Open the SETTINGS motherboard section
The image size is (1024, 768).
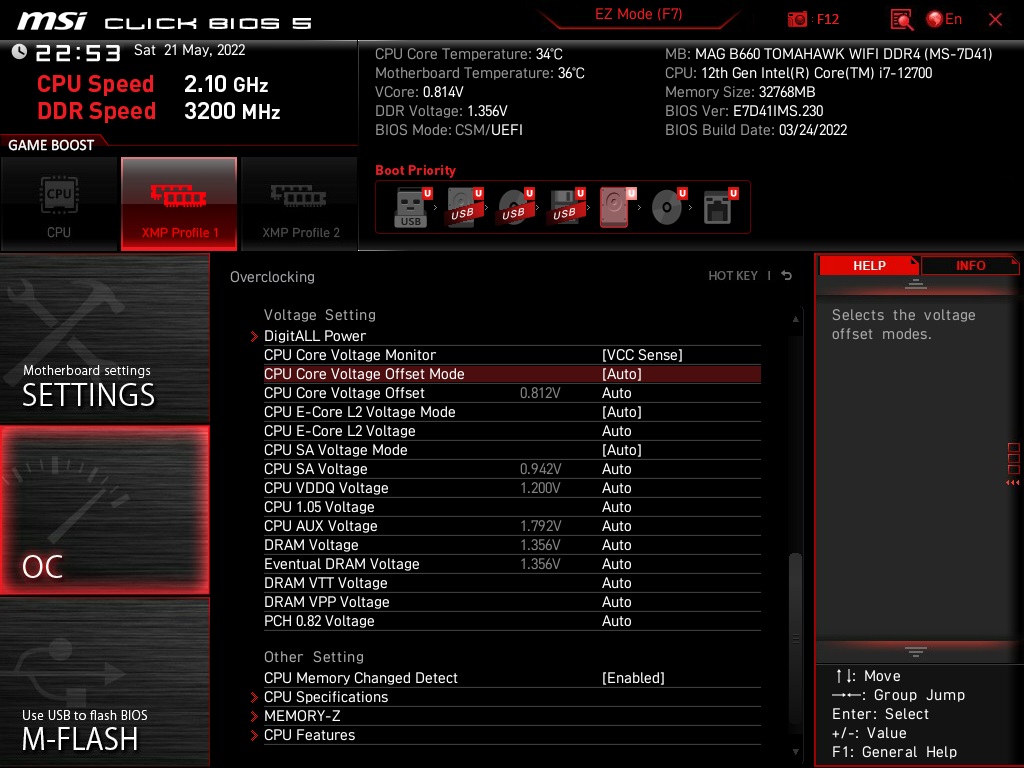coord(104,338)
